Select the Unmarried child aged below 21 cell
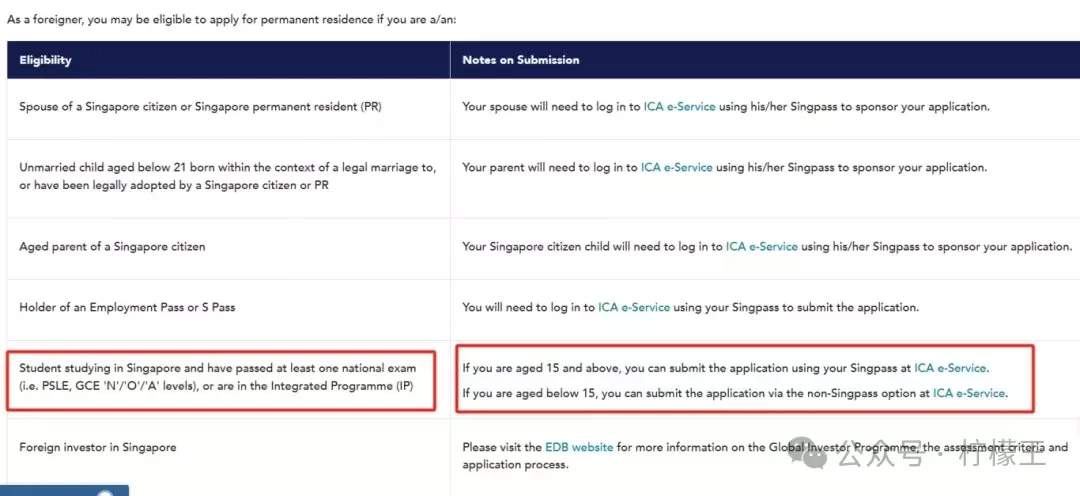 (229, 178)
